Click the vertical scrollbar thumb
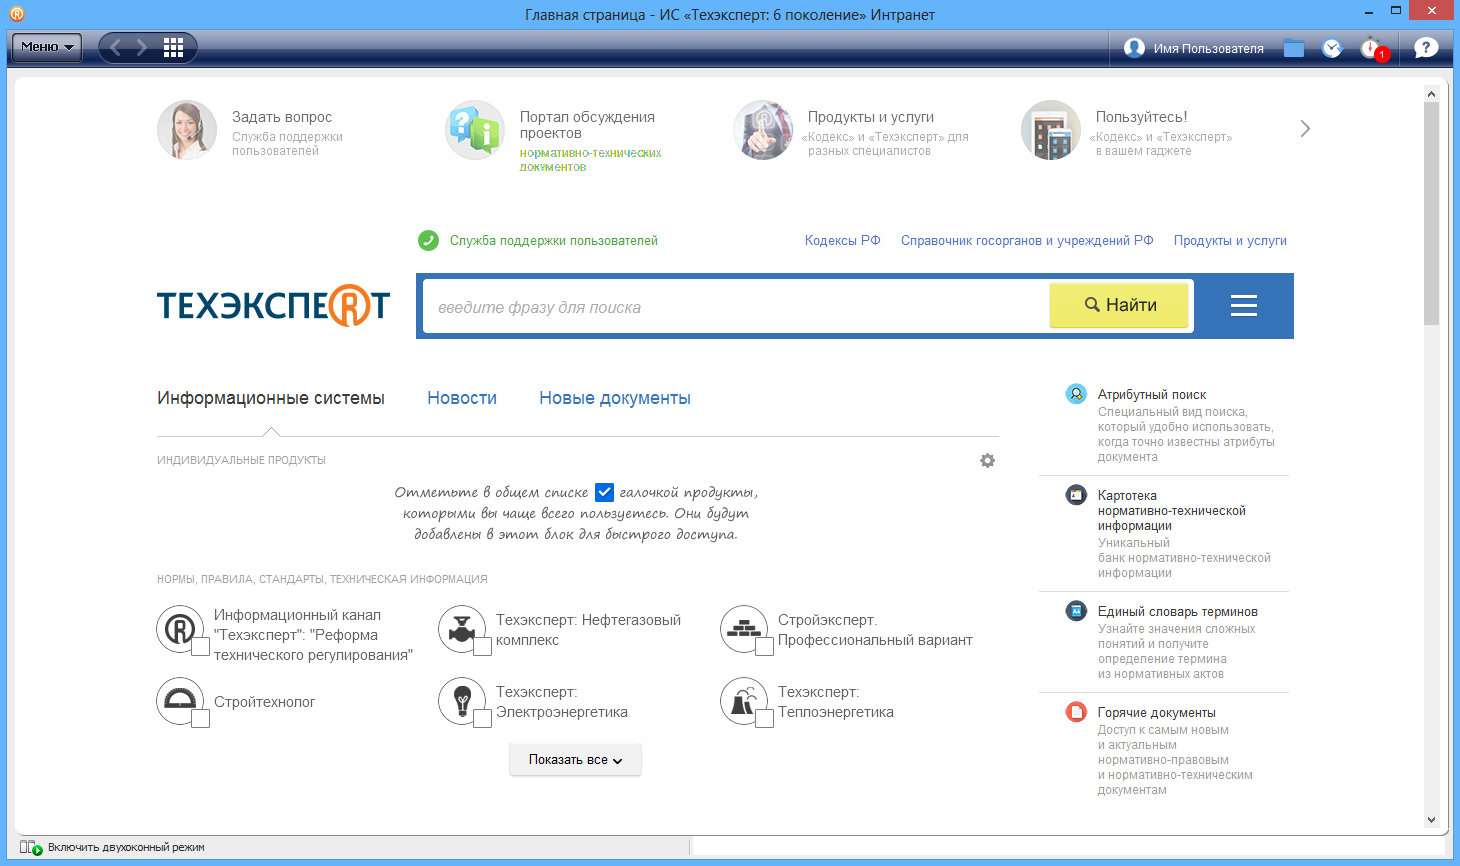Image resolution: width=1460 pixels, height=866 pixels. click(1431, 213)
